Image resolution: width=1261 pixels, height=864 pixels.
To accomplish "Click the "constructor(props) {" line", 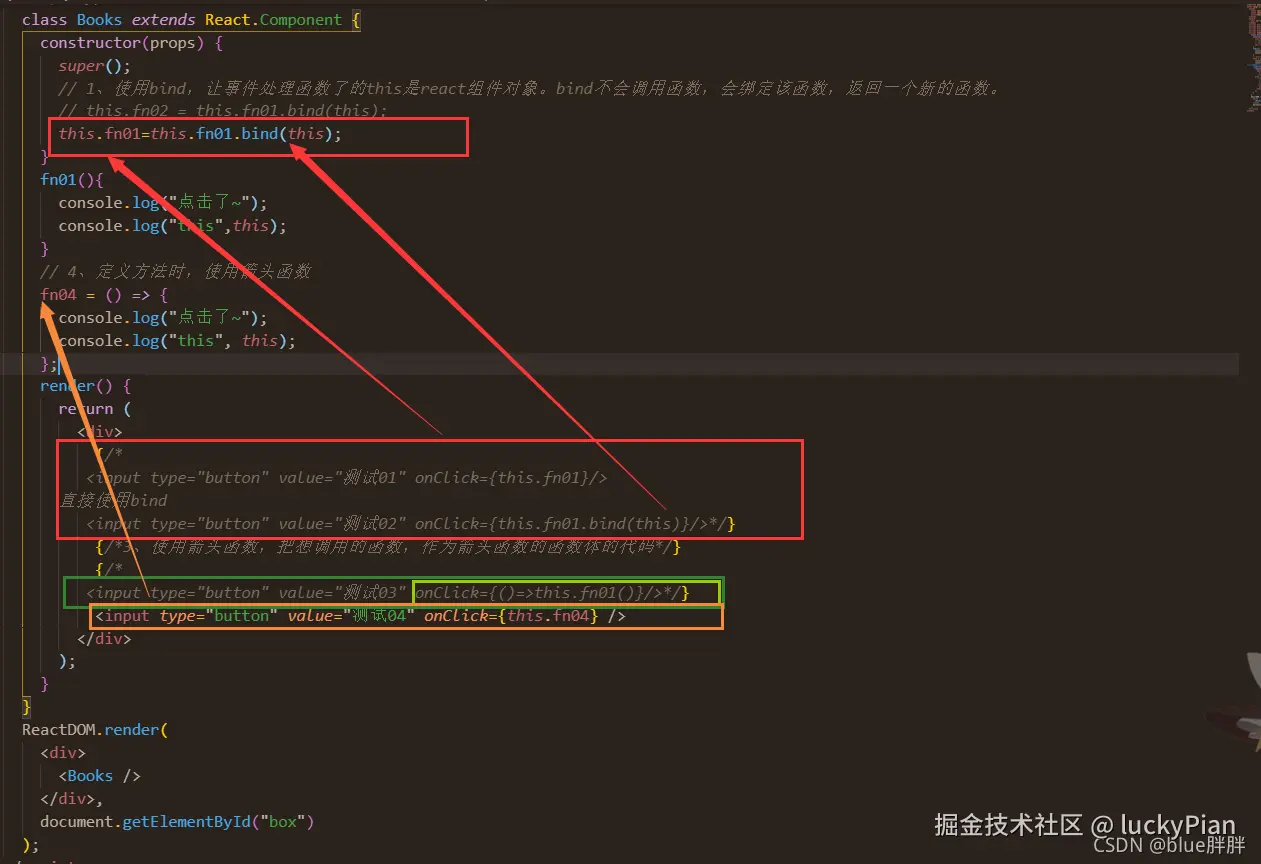I will [x=132, y=42].
